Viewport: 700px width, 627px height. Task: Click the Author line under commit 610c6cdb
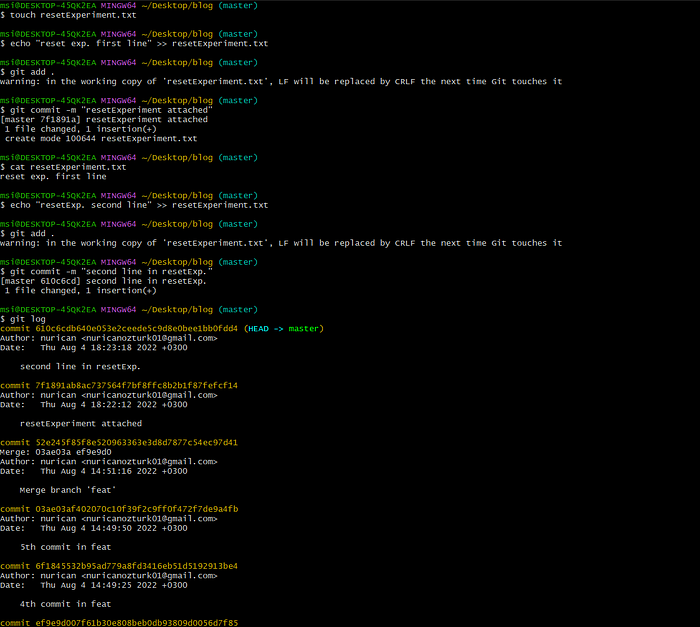pos(109,338)
